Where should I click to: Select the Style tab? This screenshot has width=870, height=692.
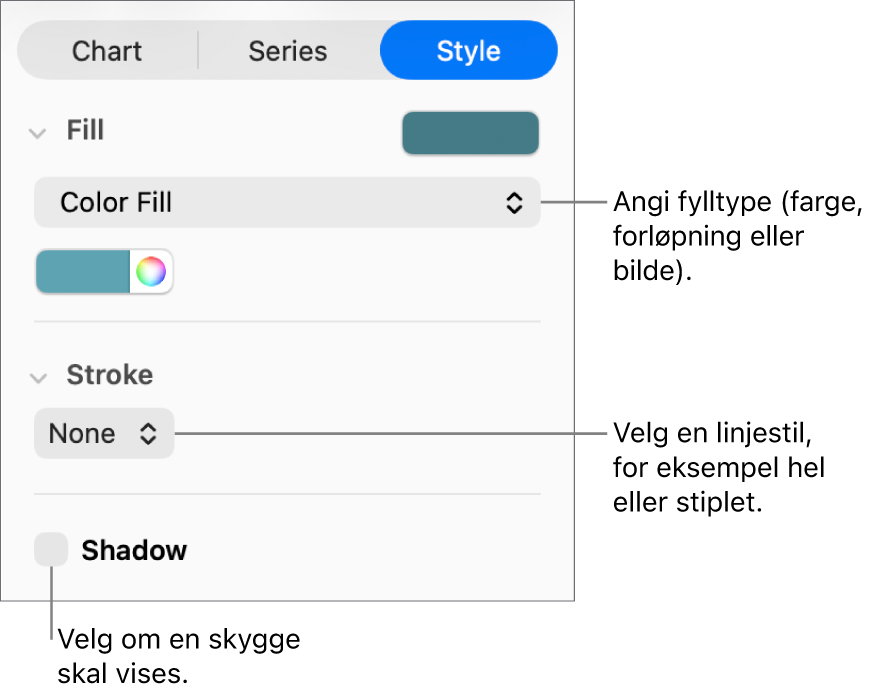point(468,51)
